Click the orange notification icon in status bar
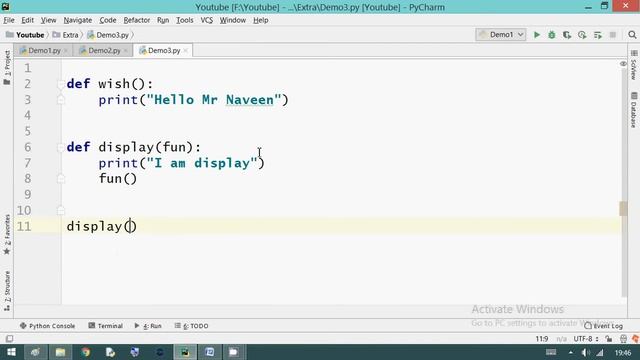This screenshot has height=360, width=640. pos(635,339)
